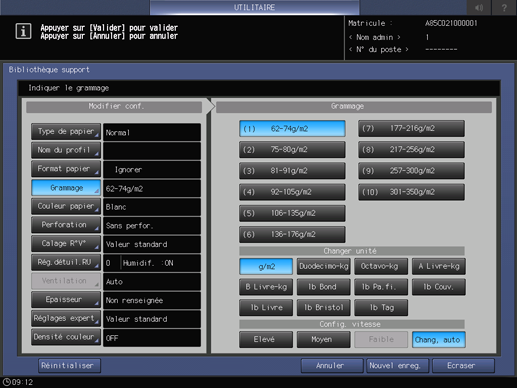Image resolution: width=517 pixels, height=388 pixels.
Task: Select weight (10) 301-350g/m2
Action: point(411,192)
